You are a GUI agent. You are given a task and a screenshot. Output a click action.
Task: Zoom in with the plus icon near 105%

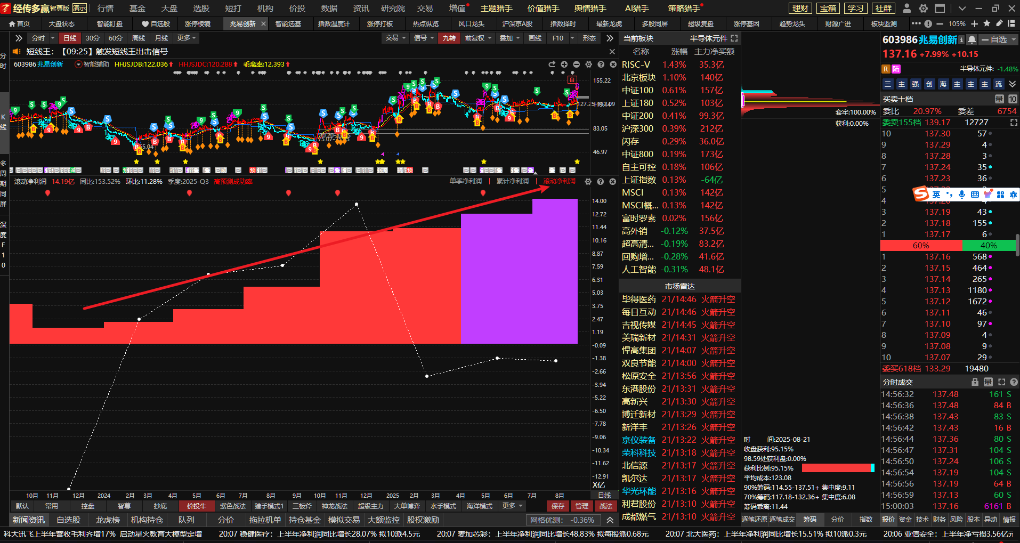click(x=974, y=23)
